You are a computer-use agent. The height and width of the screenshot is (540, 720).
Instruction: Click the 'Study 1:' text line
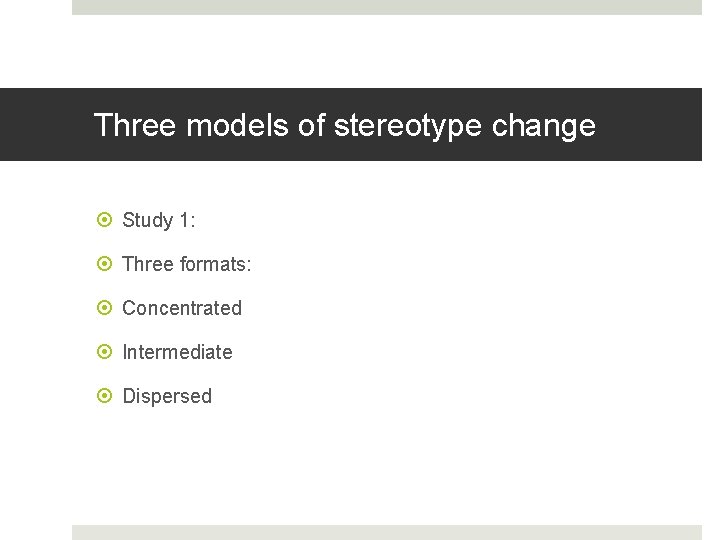158,220
